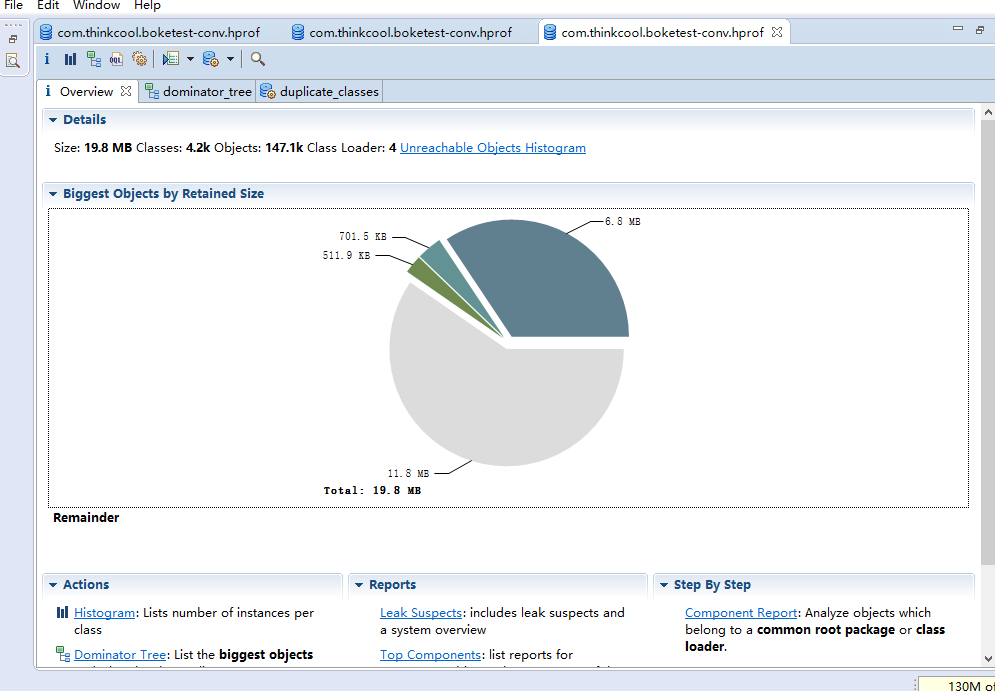Screen dimensions: 995x691
Task: Click the Thread Overview gears toolbar icon
Action: (140, 59)
